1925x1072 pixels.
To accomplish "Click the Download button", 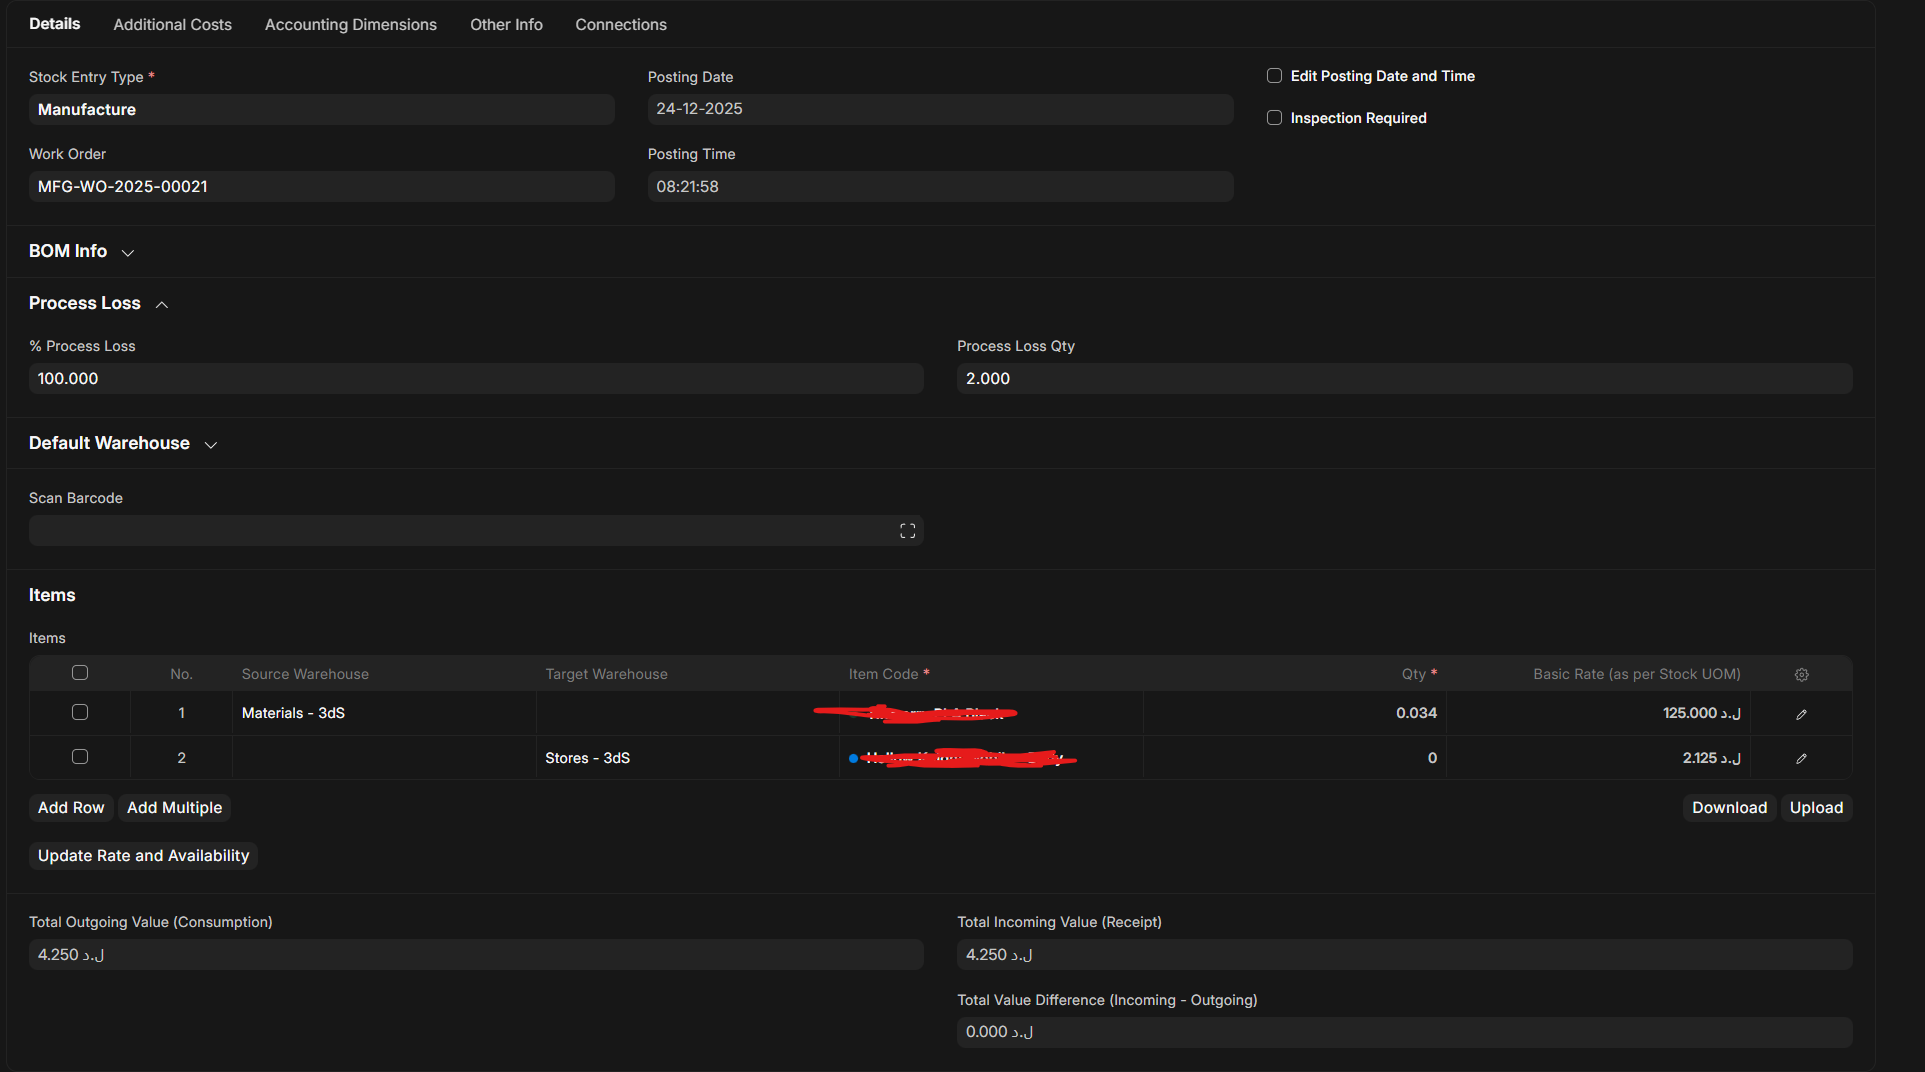I will point(1729,808).
